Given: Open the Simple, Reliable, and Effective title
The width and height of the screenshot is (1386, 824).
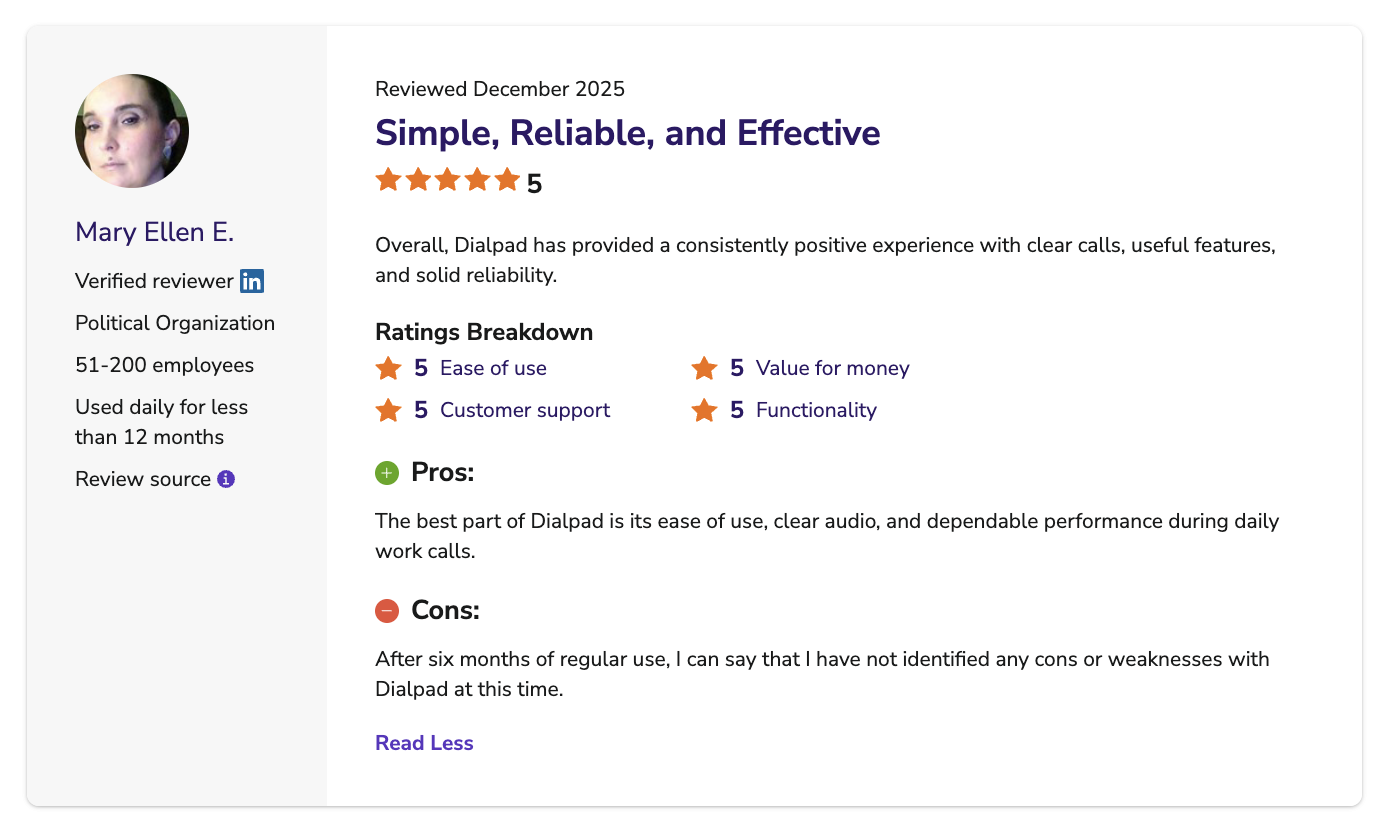Looking at the screenshot, I should coord(628,133).
